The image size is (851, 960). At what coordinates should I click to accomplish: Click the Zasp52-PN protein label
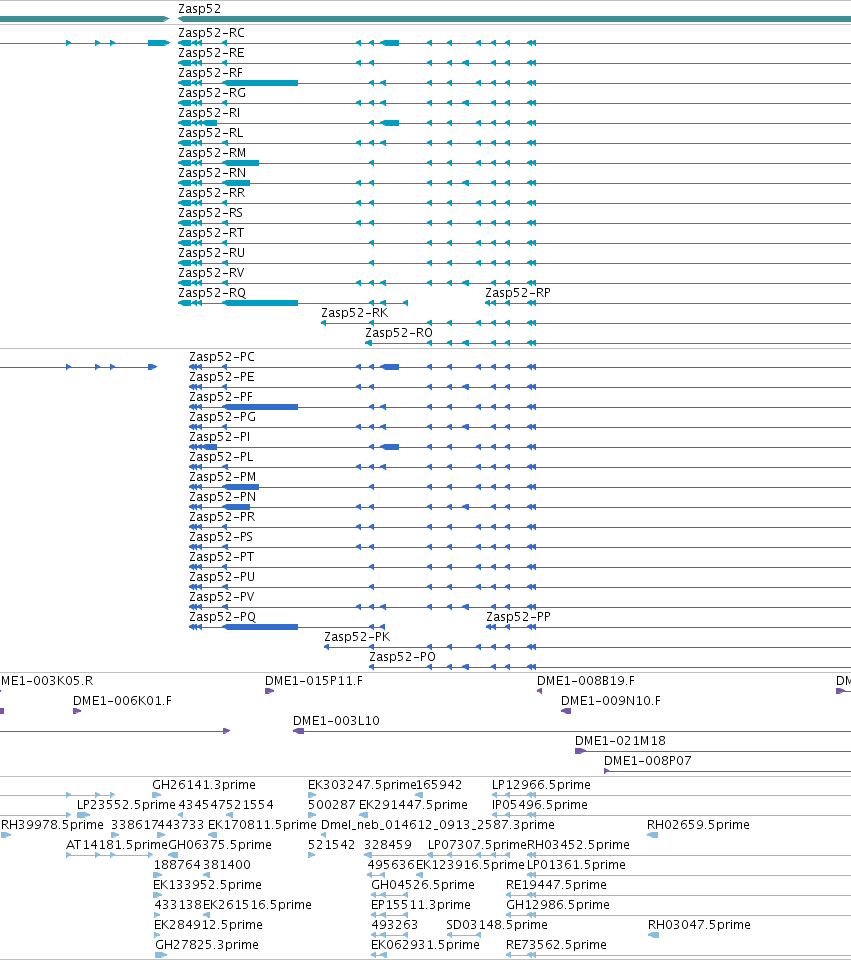point(222,497)
